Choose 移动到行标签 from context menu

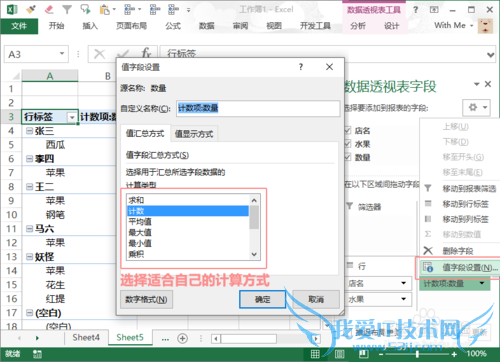[x=461, y=204]
